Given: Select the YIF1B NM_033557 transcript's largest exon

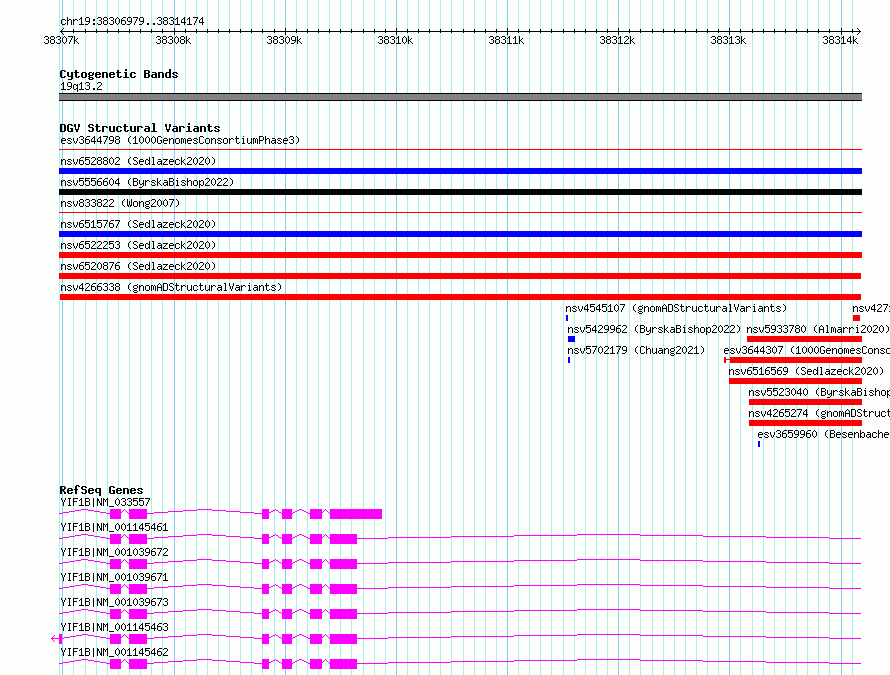Looking at the screenshot, I should pyautogui.click(x=356, y=514).
